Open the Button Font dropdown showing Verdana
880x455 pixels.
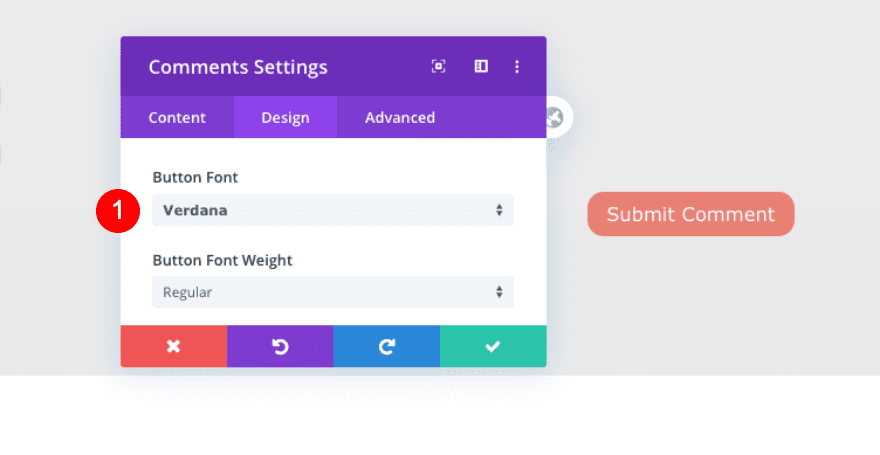tap(320, 210)
